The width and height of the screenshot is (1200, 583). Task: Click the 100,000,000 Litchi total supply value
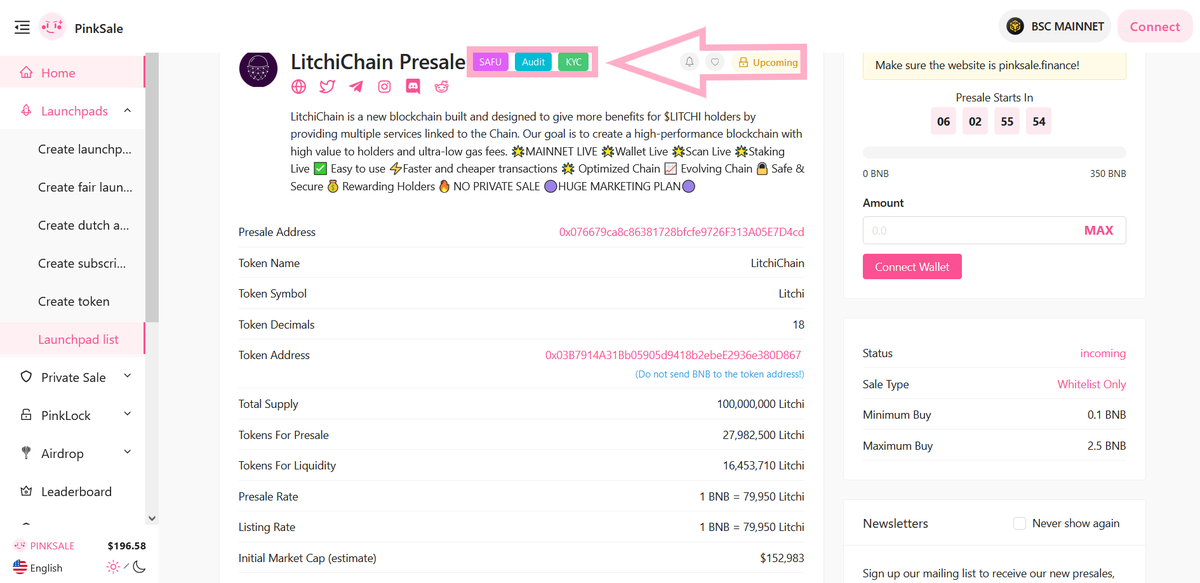(760, 404)
